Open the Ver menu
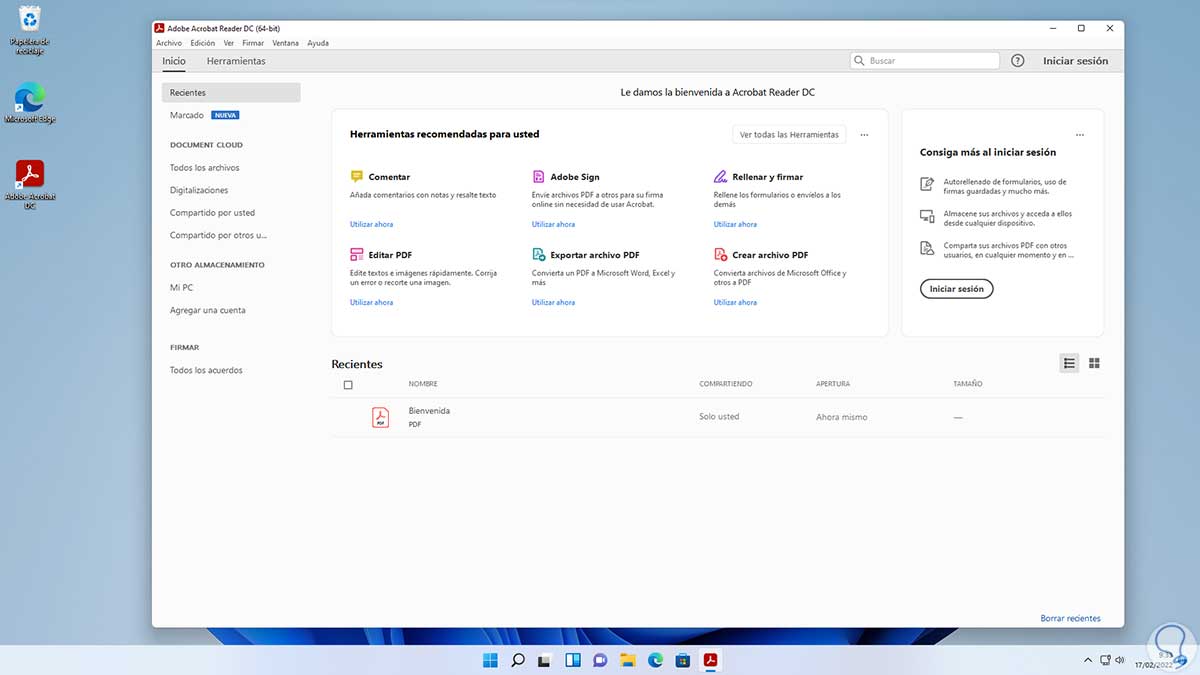Screen dimensions: 1200x675 pyautogui.click(x=229, y=43)
